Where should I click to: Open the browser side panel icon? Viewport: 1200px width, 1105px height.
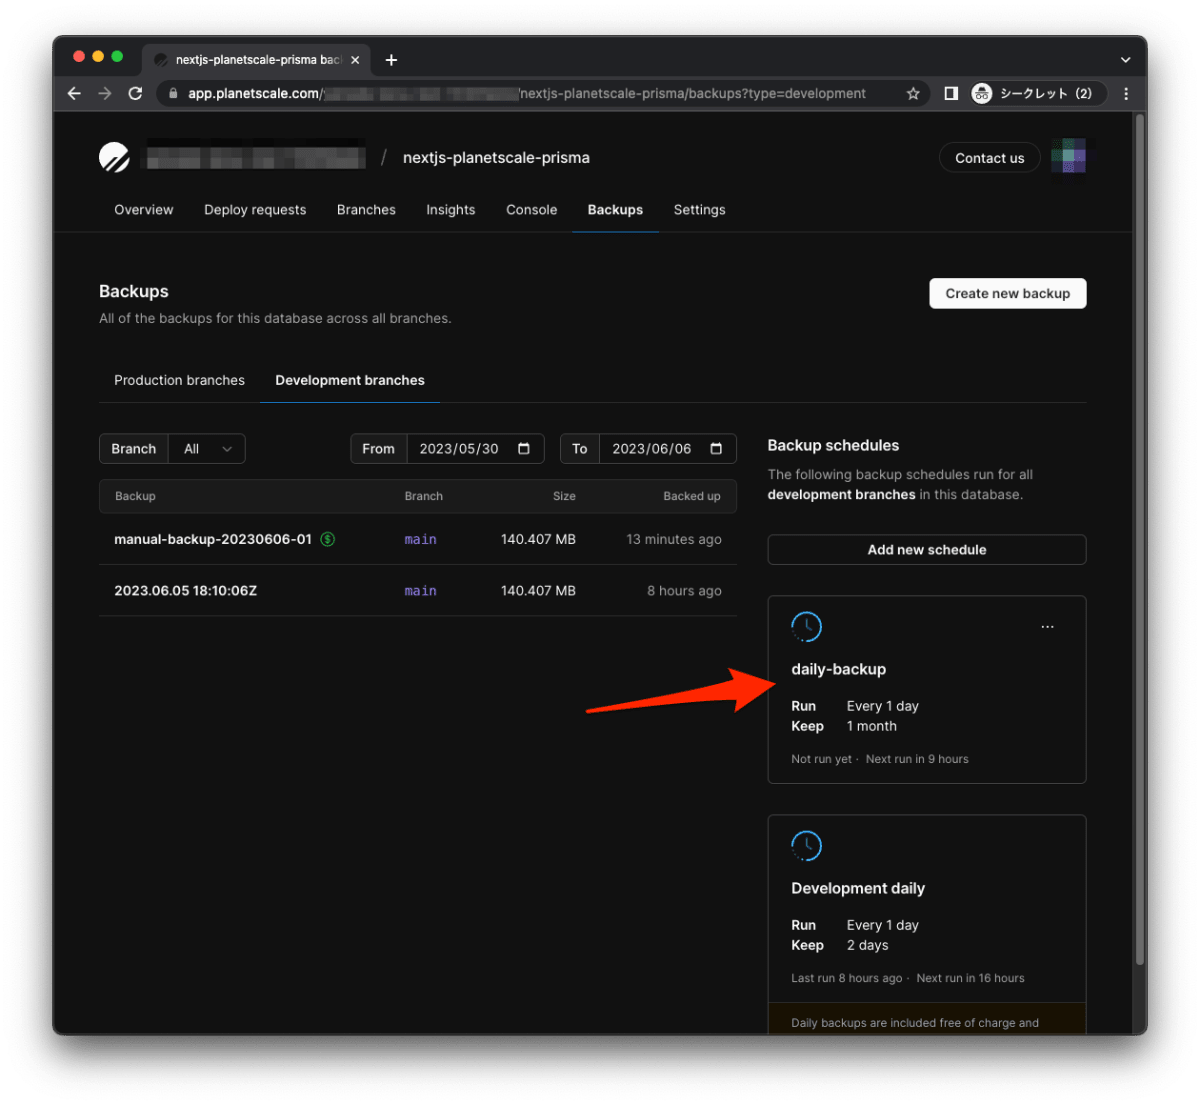[951, 93]
